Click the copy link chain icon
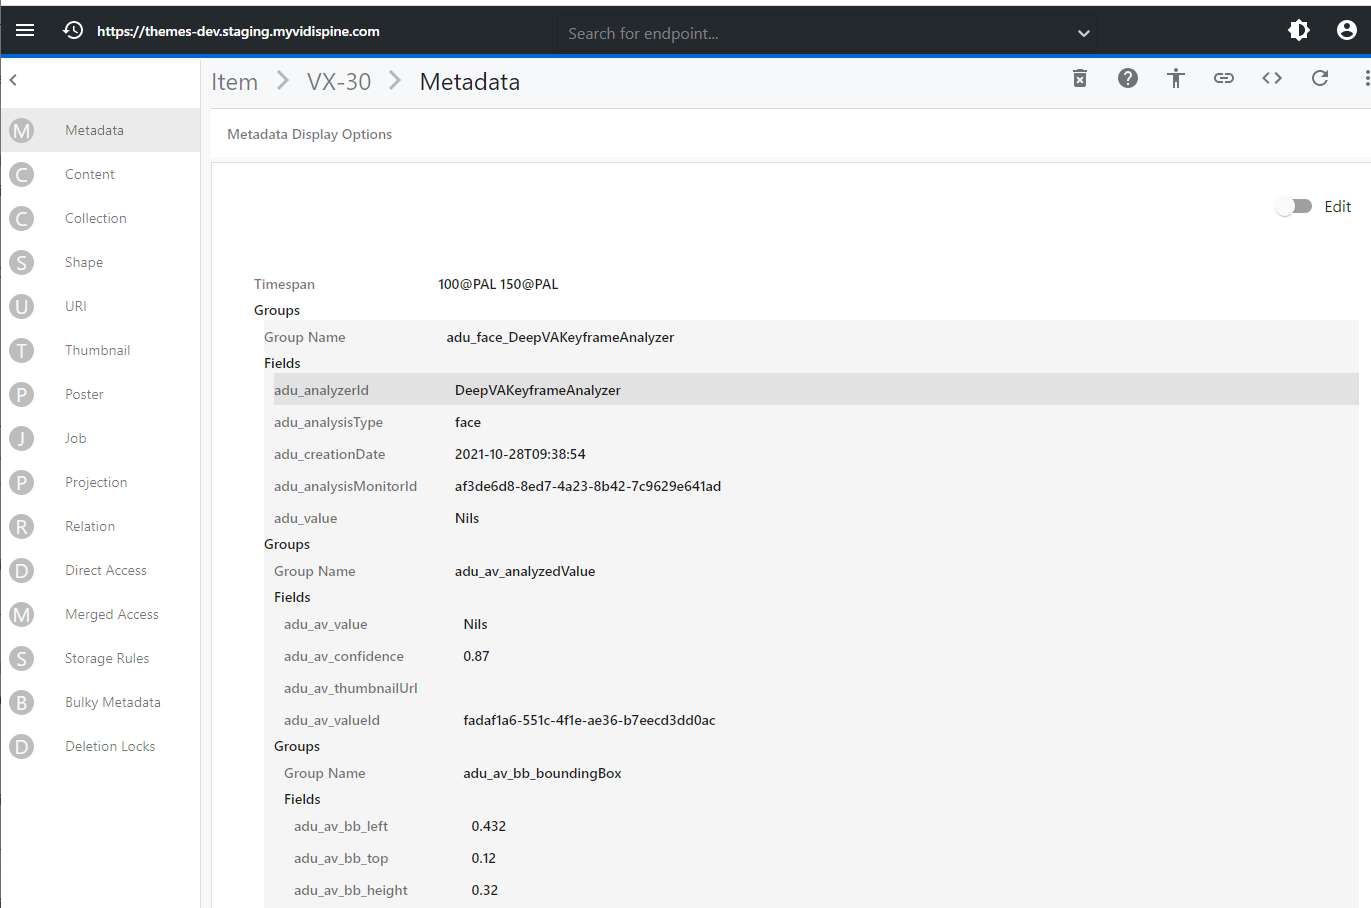 (x=1224, y=78)
